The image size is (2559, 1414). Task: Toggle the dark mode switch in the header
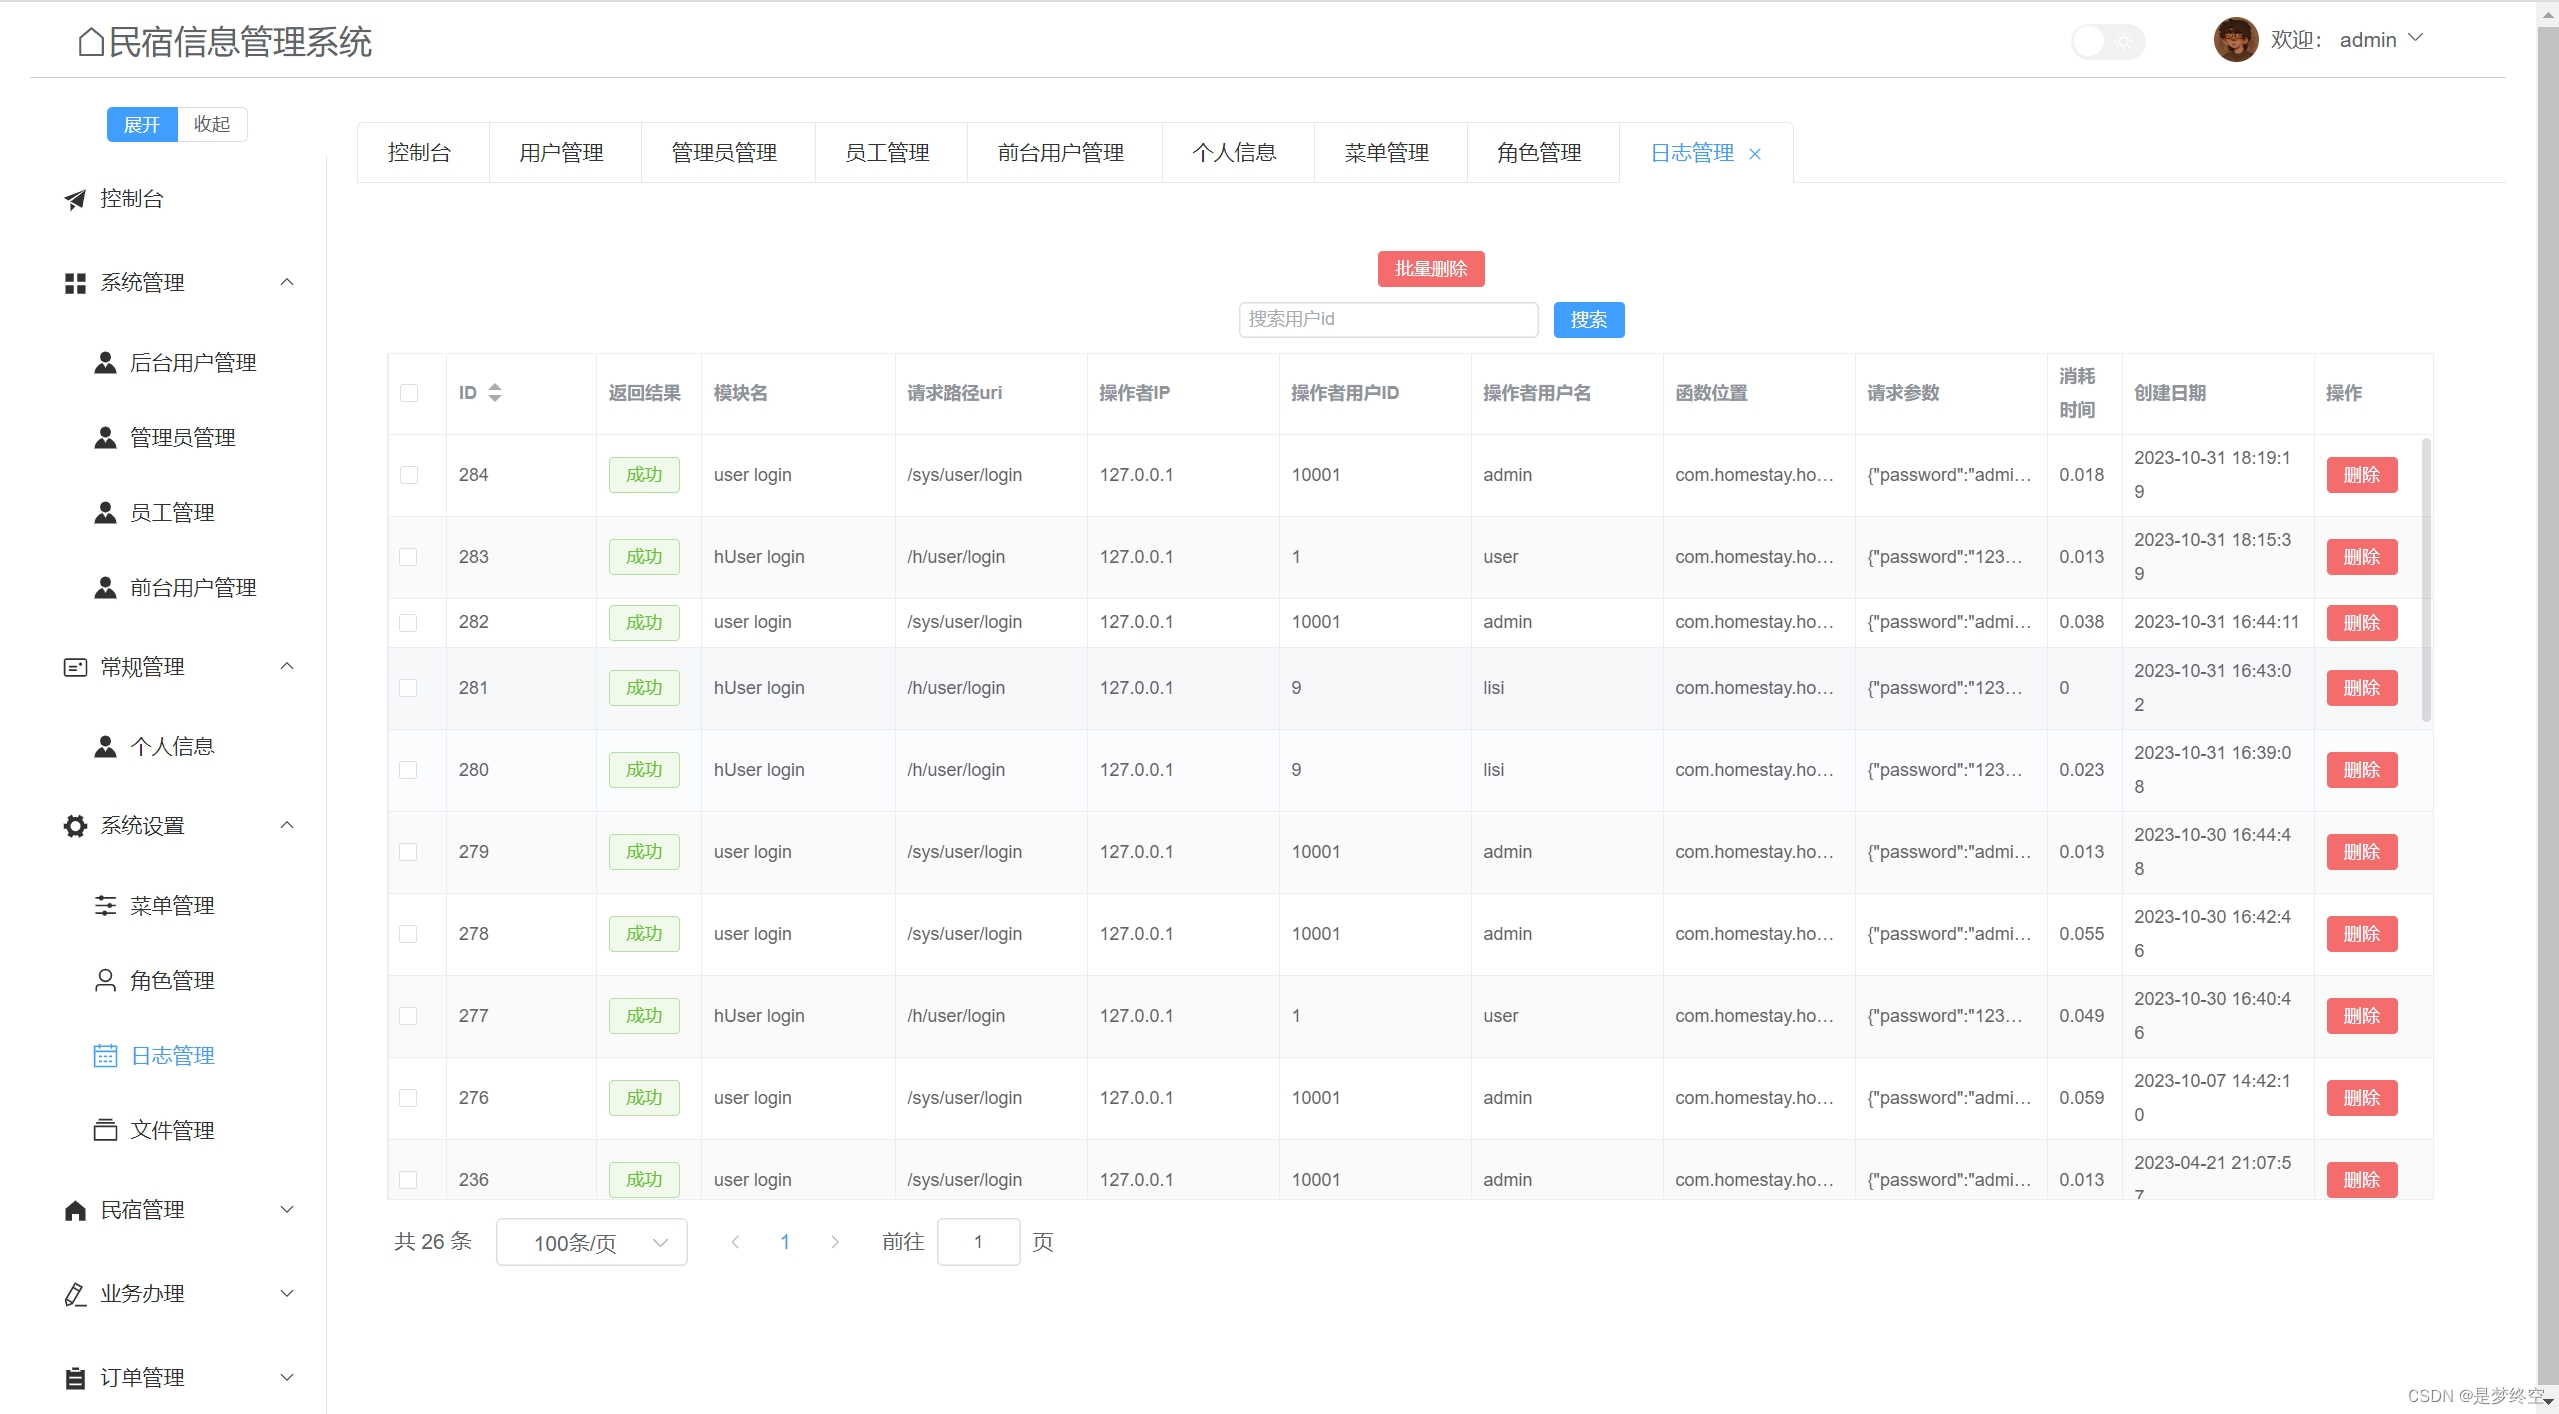pos(2108,41)
